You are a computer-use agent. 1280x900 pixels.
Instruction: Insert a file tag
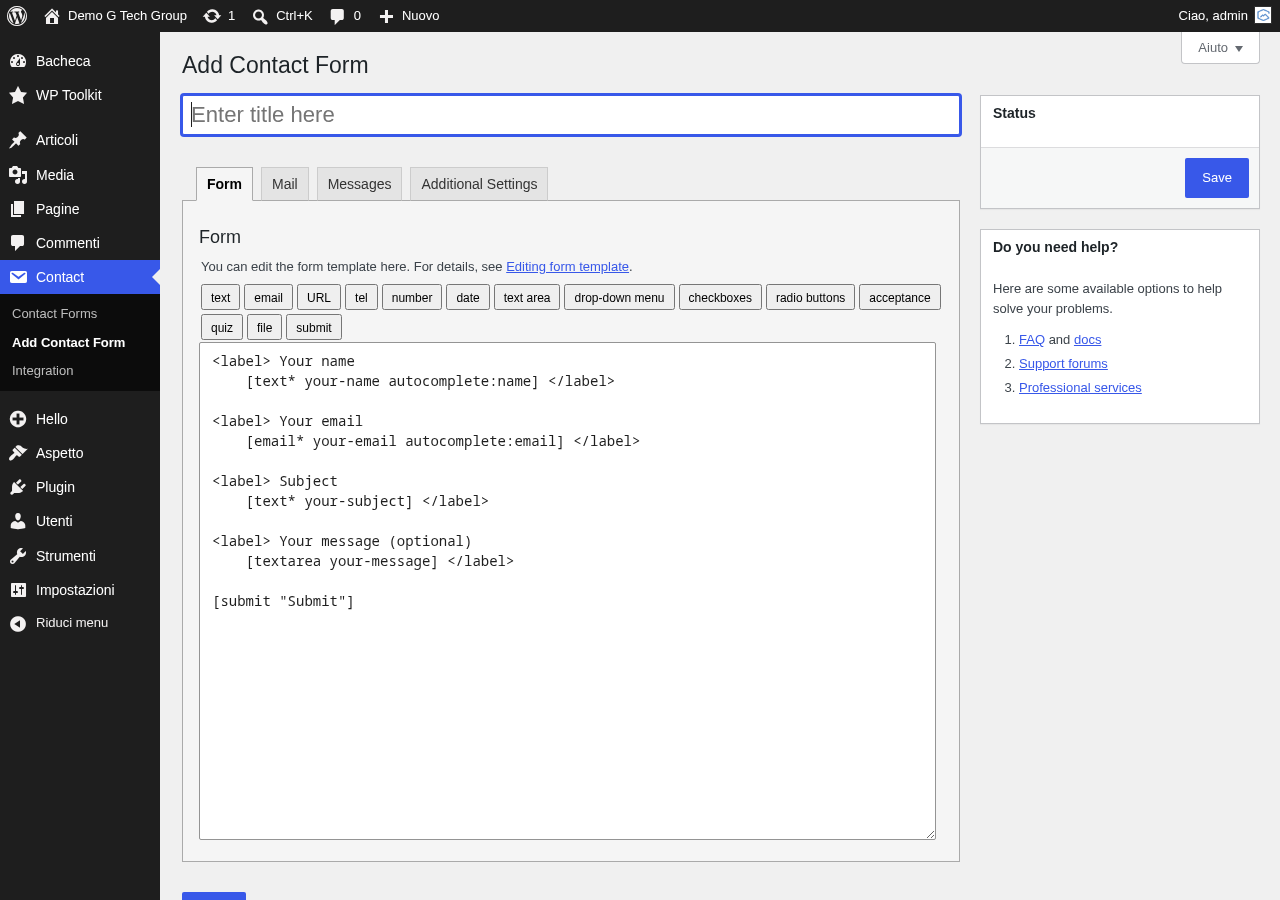point(264,327)
